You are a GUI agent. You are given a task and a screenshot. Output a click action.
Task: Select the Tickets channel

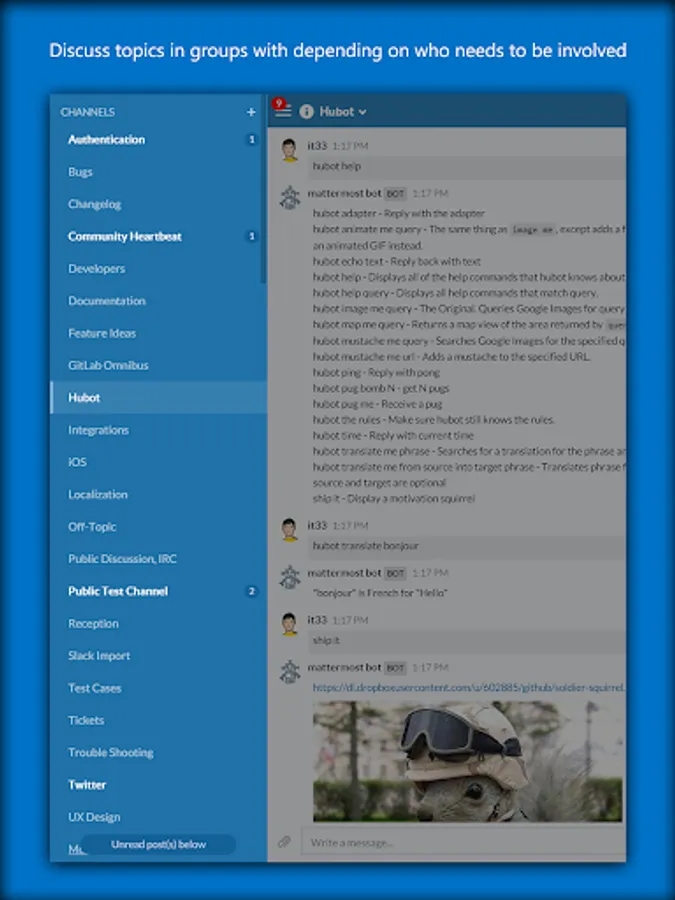click(158, 720)
